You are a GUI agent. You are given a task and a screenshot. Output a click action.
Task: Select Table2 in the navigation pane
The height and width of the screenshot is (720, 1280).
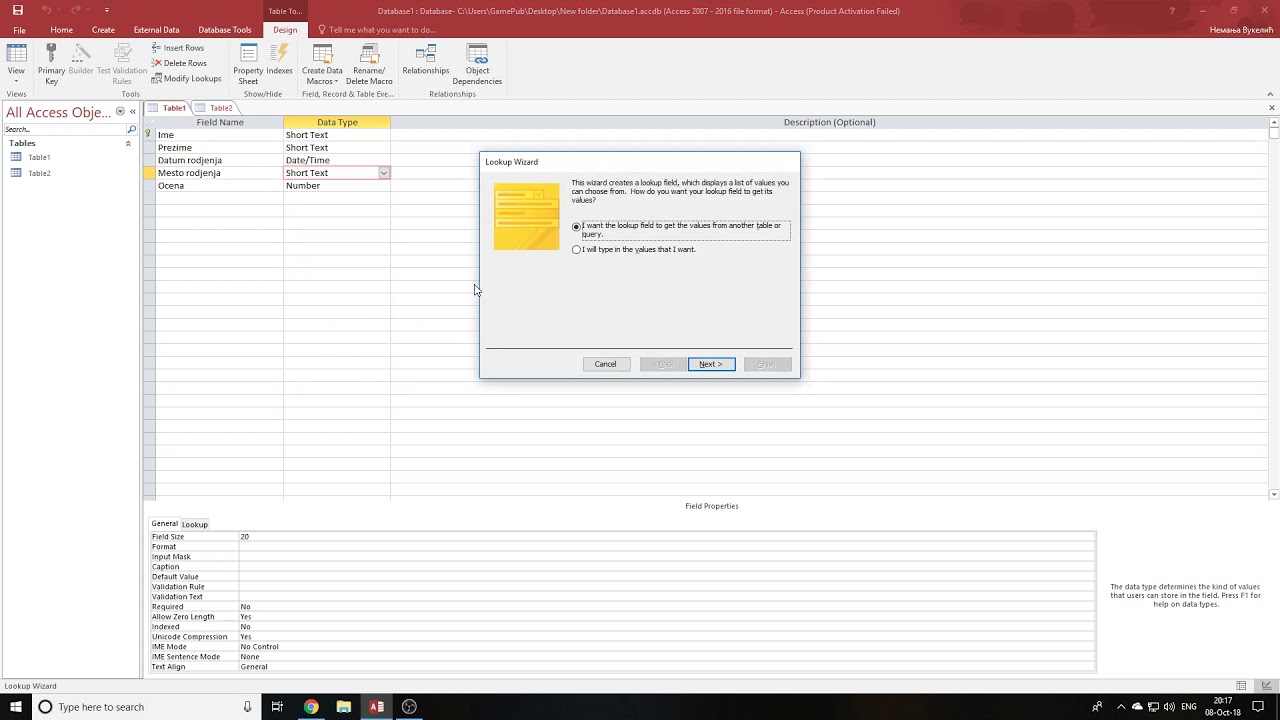pyautogui.click(x=39, y=173)
